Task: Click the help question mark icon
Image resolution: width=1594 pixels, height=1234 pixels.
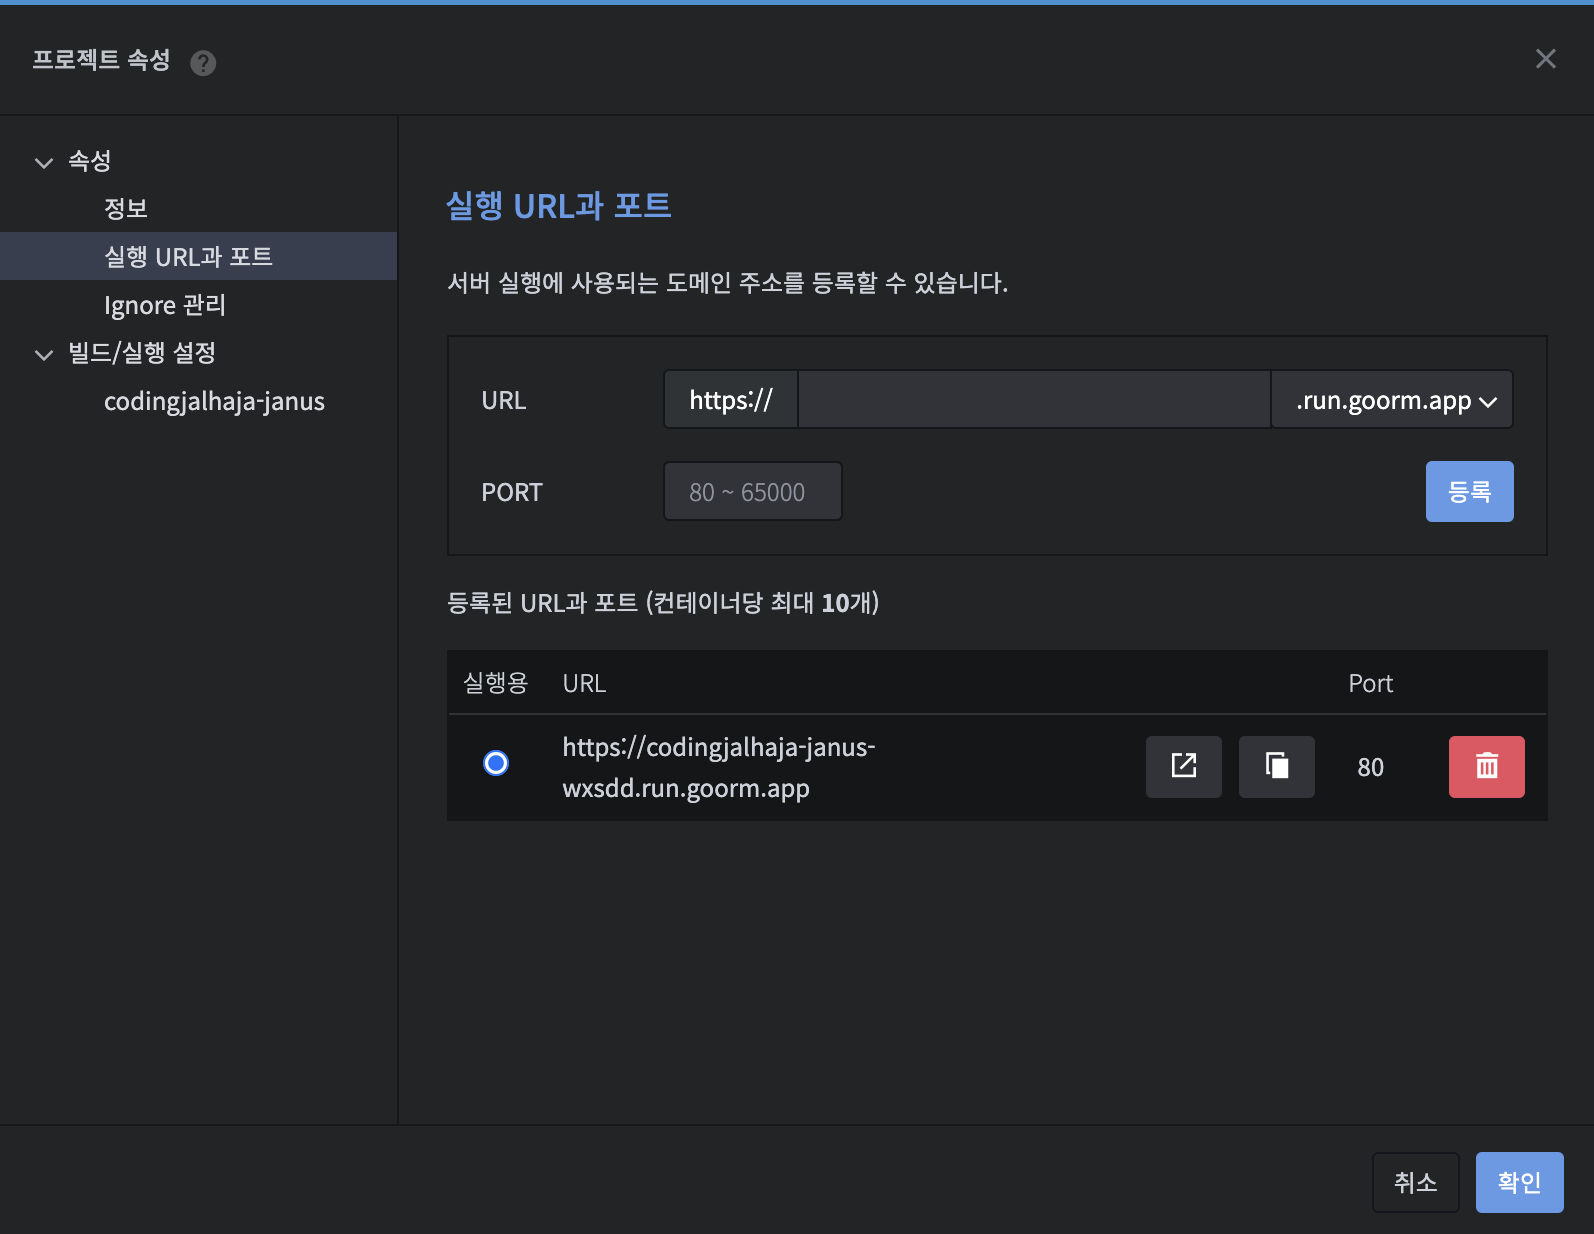Action: [x=203, y=63]
